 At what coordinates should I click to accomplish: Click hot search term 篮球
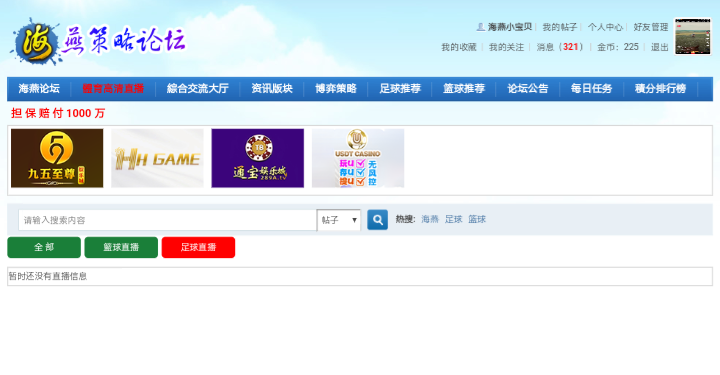(477, 219)
